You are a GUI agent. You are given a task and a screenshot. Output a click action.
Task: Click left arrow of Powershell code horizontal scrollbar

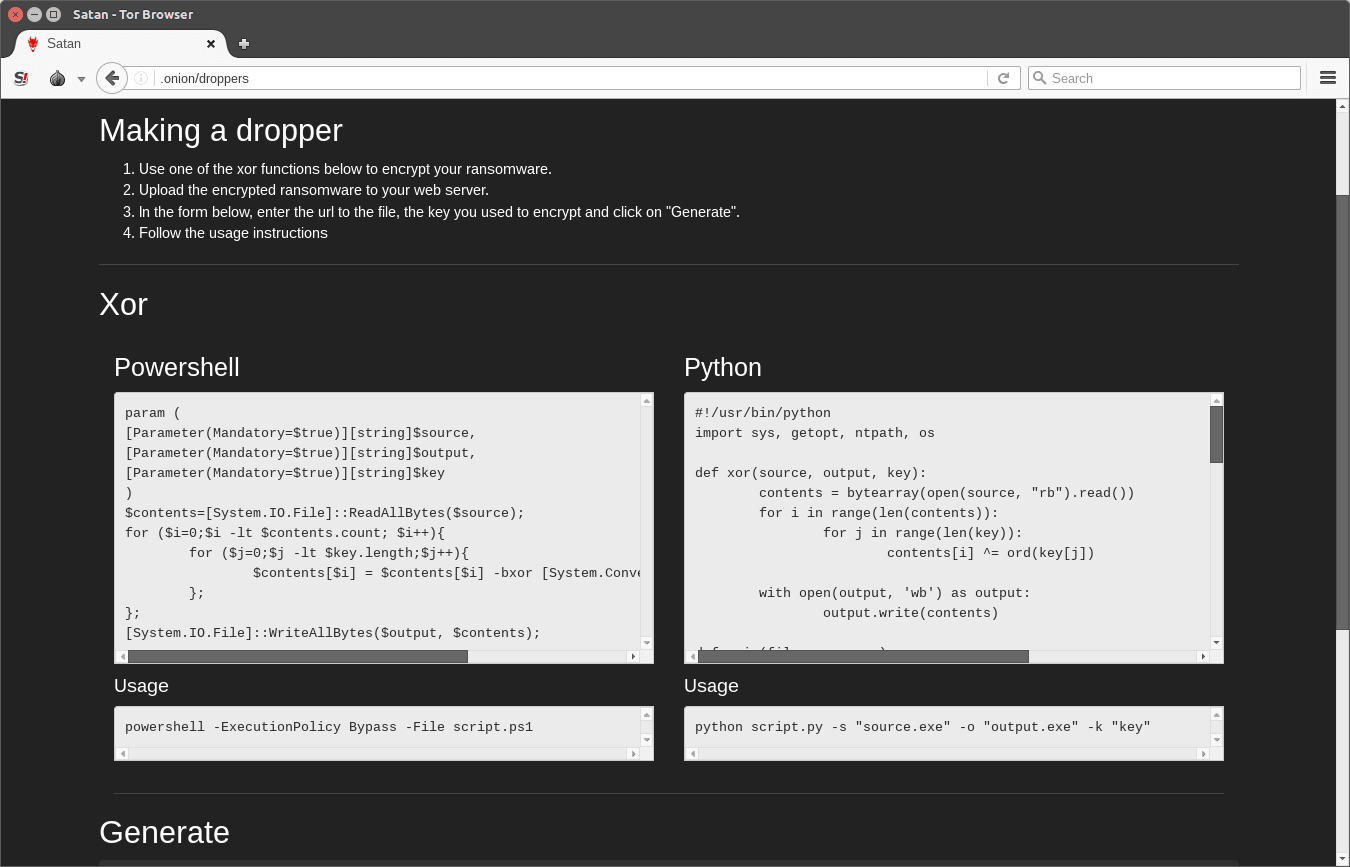122,657
